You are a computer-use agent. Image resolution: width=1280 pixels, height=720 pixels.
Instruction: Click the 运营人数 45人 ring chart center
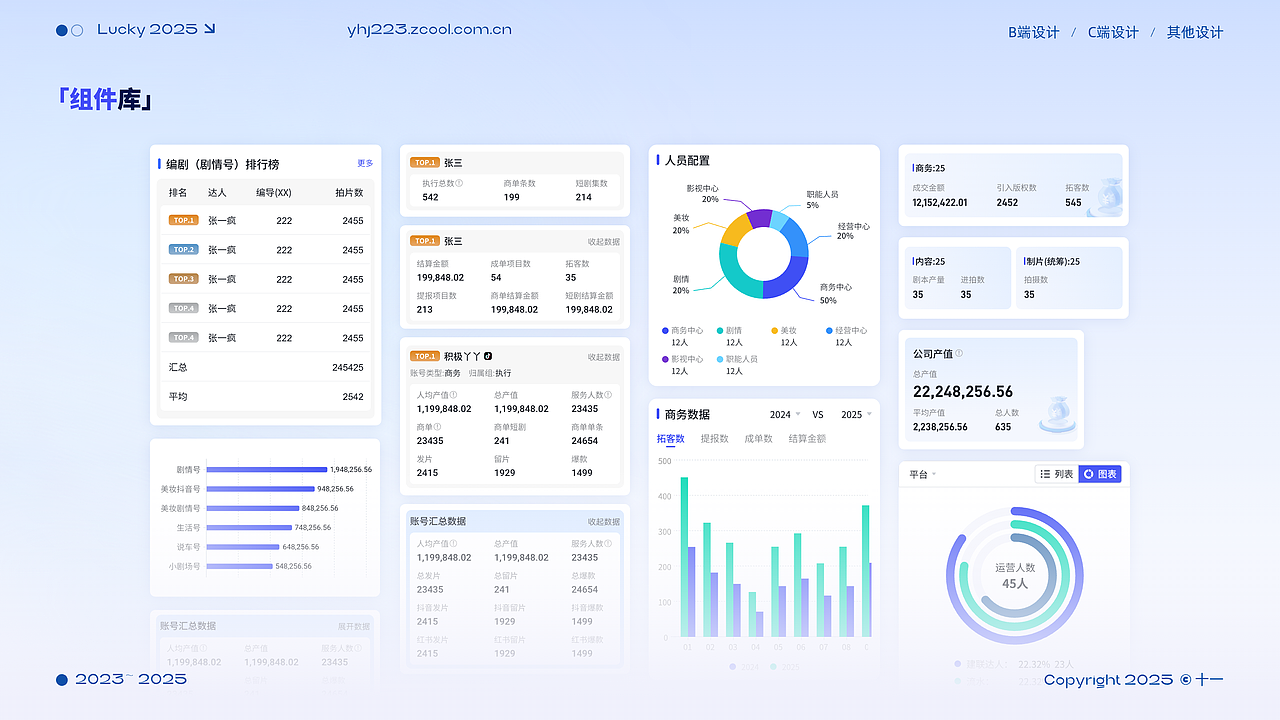1015,575
